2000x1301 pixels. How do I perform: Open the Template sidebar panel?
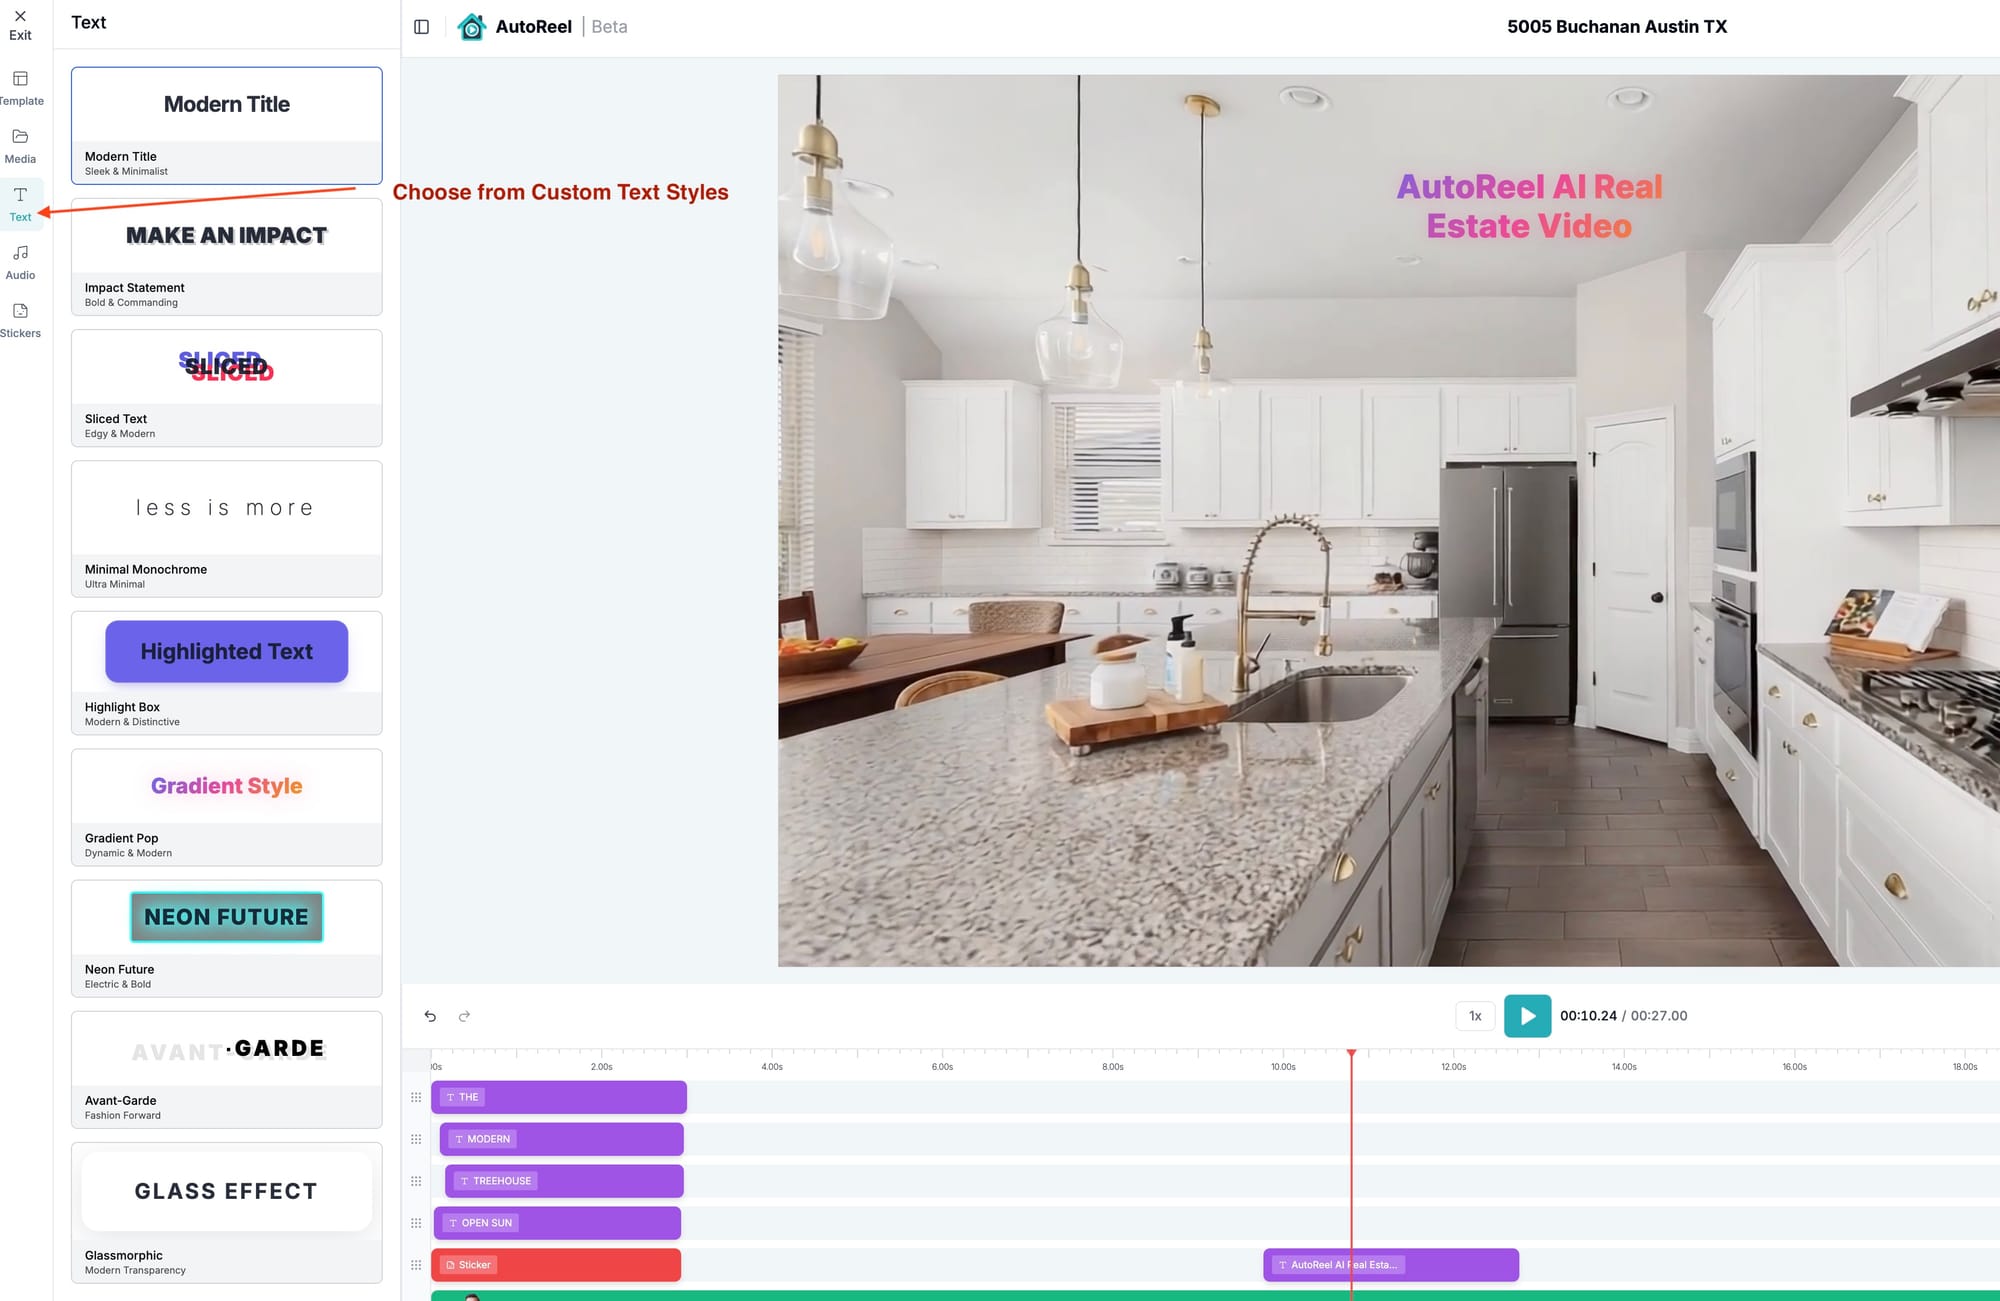tap(20, 87)
